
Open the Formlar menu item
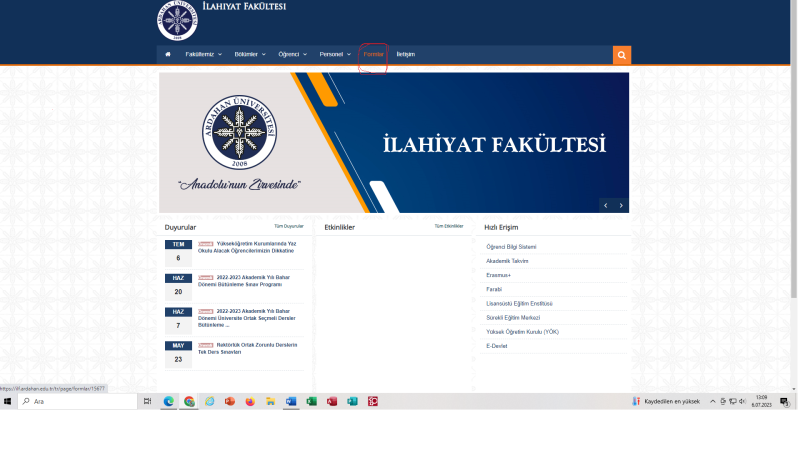[x=373, y=54]
